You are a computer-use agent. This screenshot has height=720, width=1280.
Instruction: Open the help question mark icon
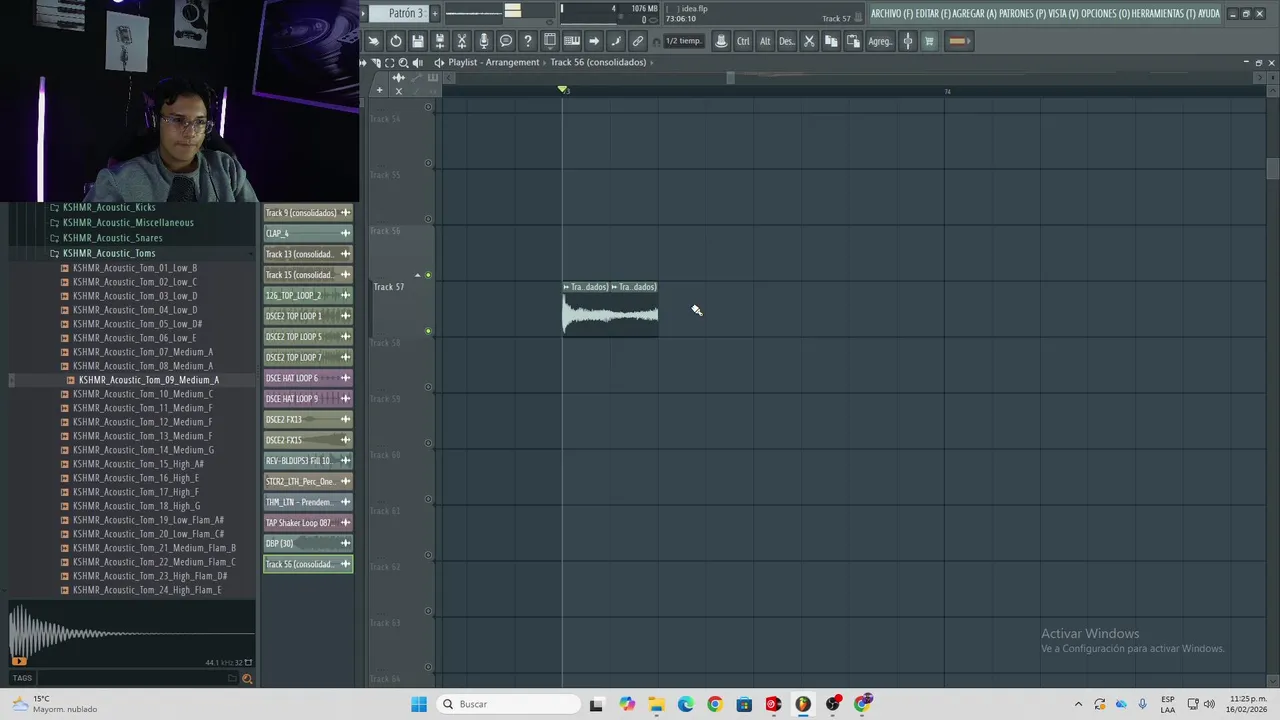pyautogui.click(x=528, y=41)
